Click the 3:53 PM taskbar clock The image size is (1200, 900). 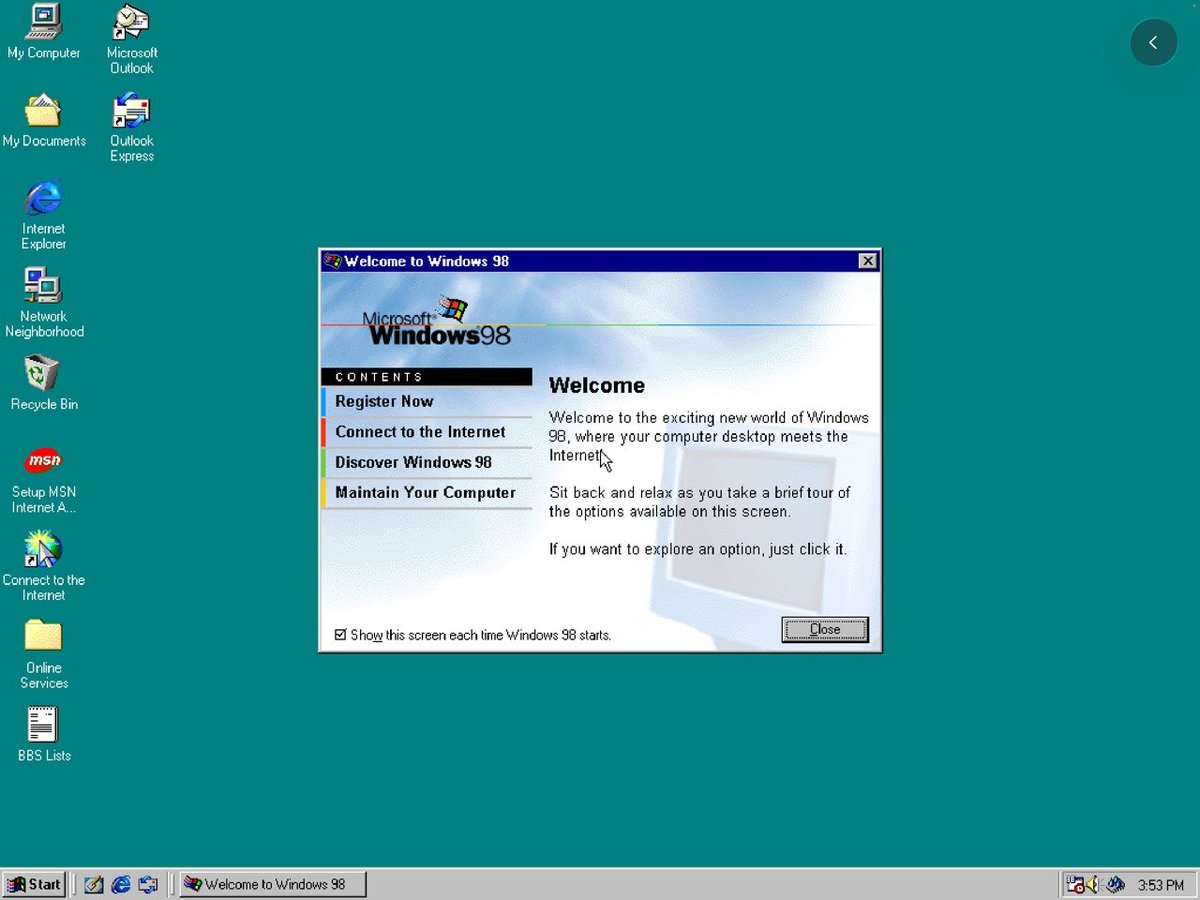coord(1160,885)
